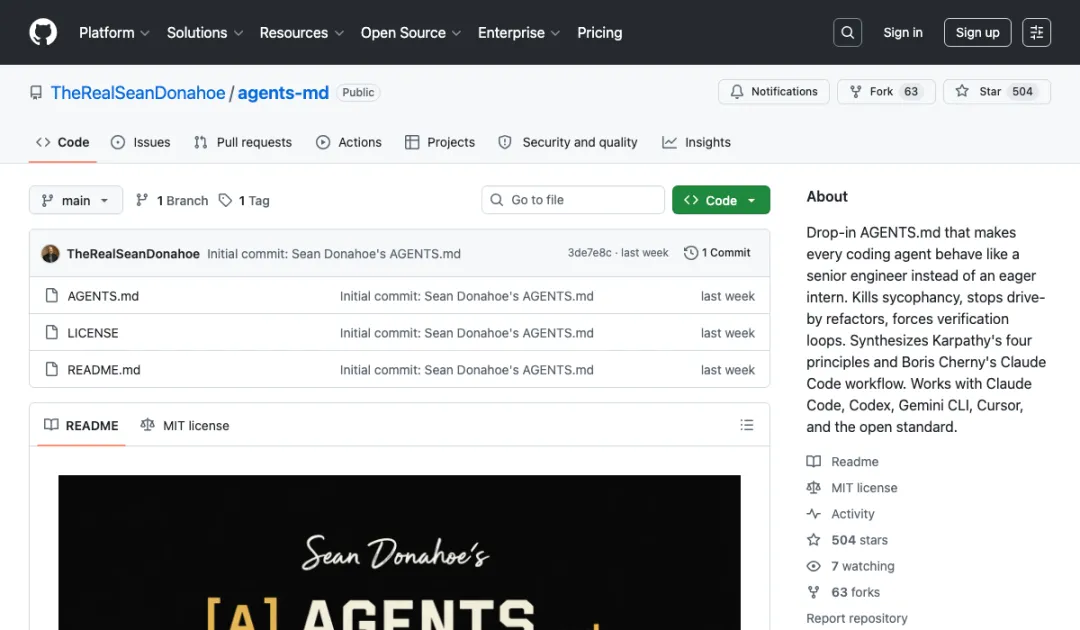Select the MIT license tab in file viewer
This screenshot has height=630, width=1080.
pos(185,426)
